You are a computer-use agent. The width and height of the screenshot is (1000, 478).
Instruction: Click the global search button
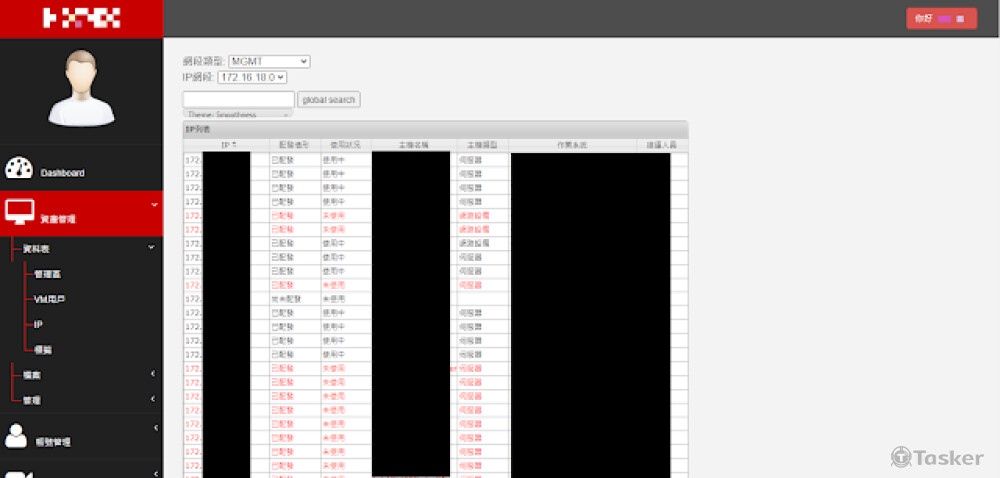[329, 100]
